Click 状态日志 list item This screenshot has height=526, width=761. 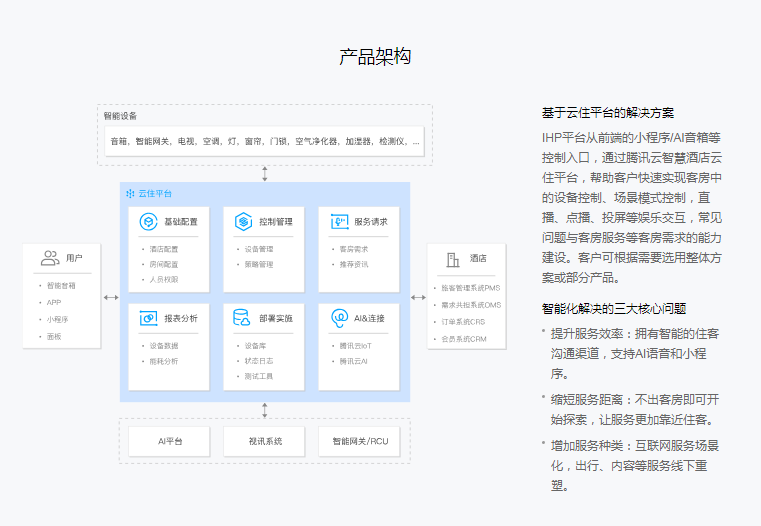coord(259,361)
